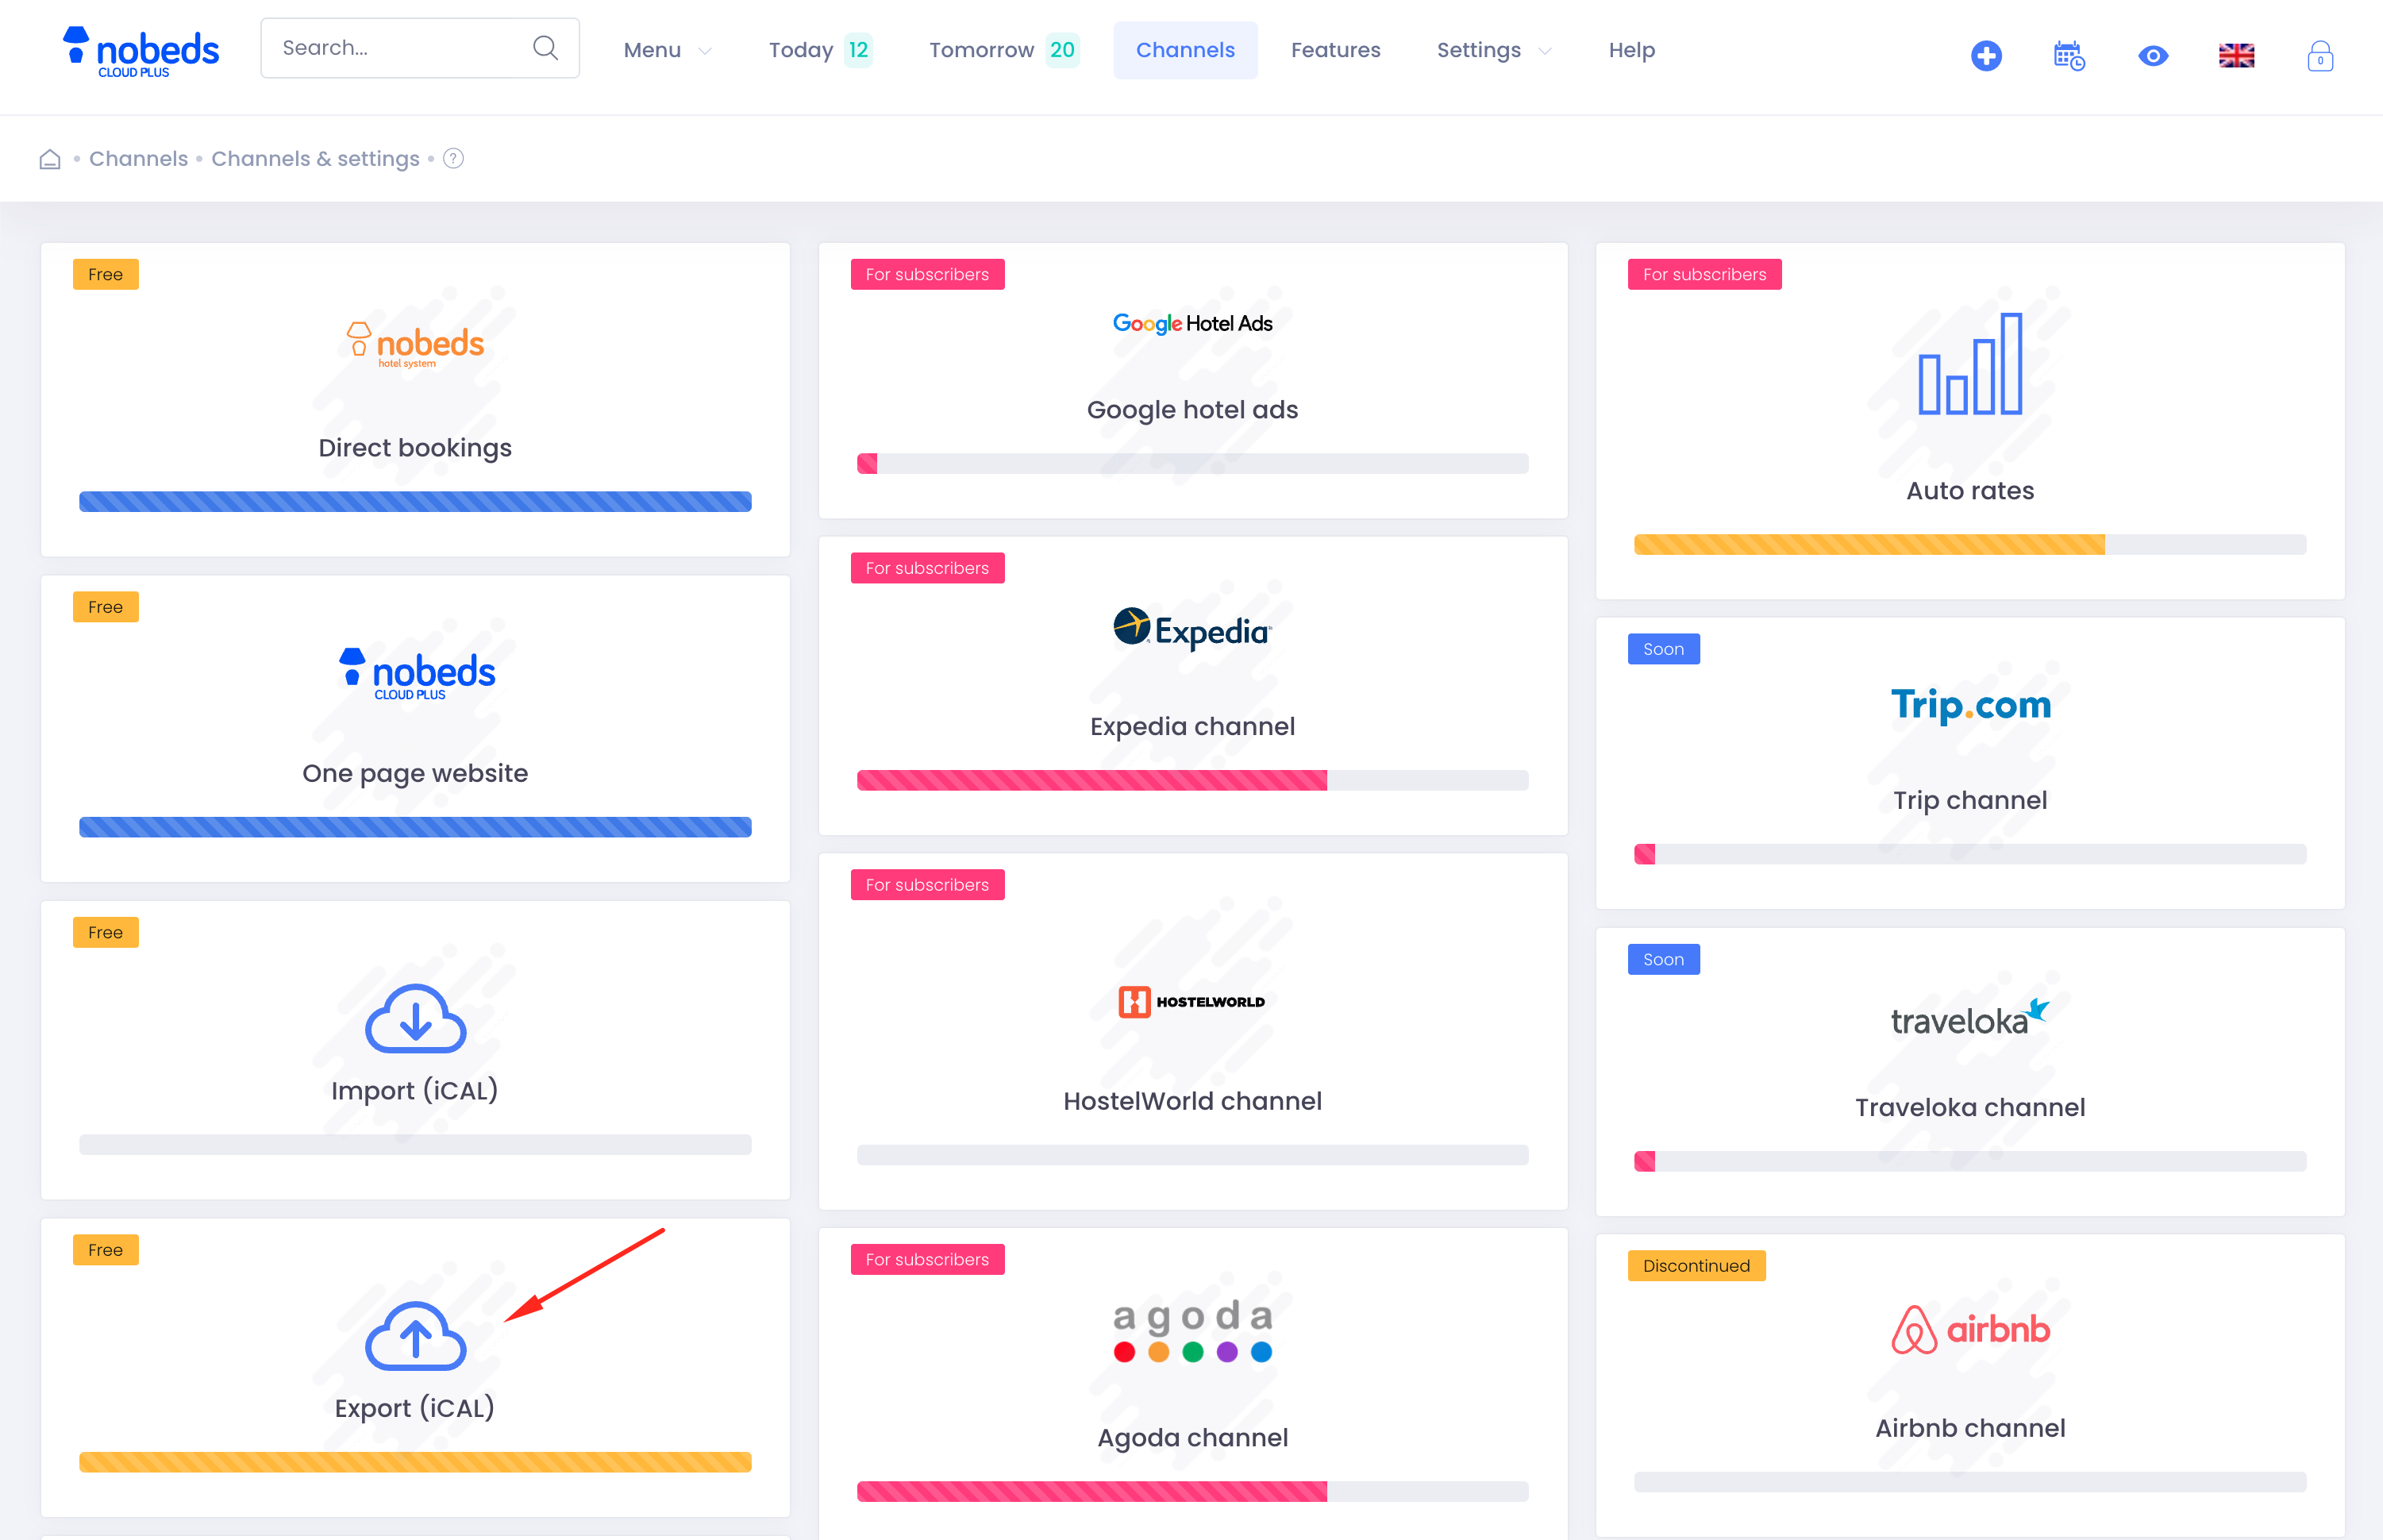
Task: Click the home icon in breadcrumb
Action: point(50,159)
